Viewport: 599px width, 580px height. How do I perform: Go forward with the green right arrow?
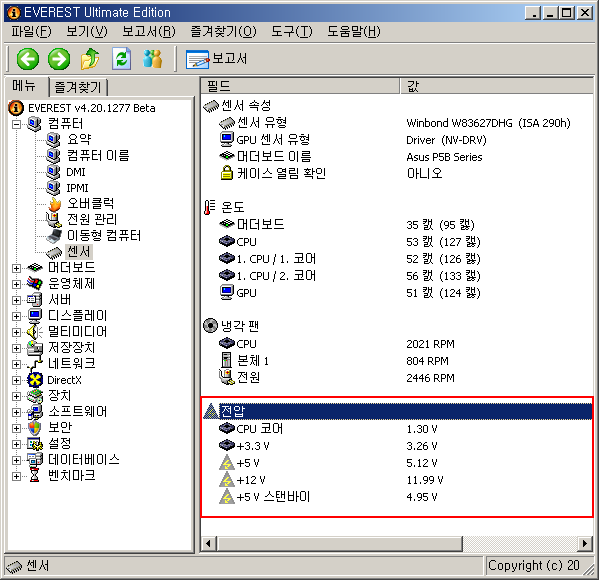point(59,59)
